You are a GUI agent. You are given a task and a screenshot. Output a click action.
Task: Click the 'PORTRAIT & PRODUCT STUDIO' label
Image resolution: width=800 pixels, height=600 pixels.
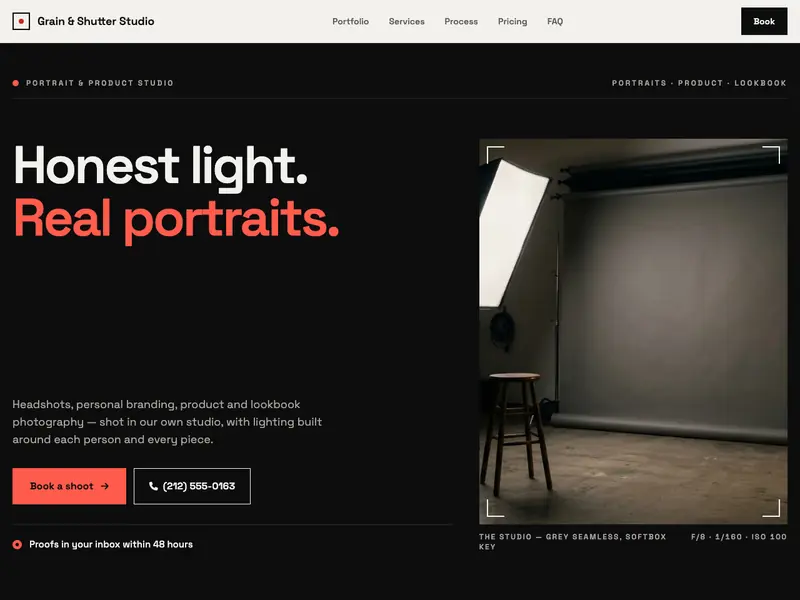coord(99,83)
